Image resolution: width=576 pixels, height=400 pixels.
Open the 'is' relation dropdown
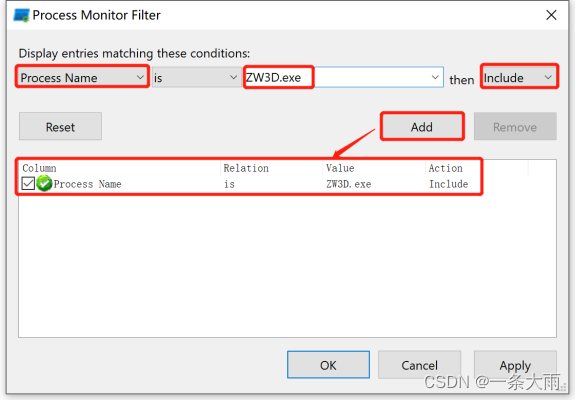pyautogui.click(x=196, y=78)
